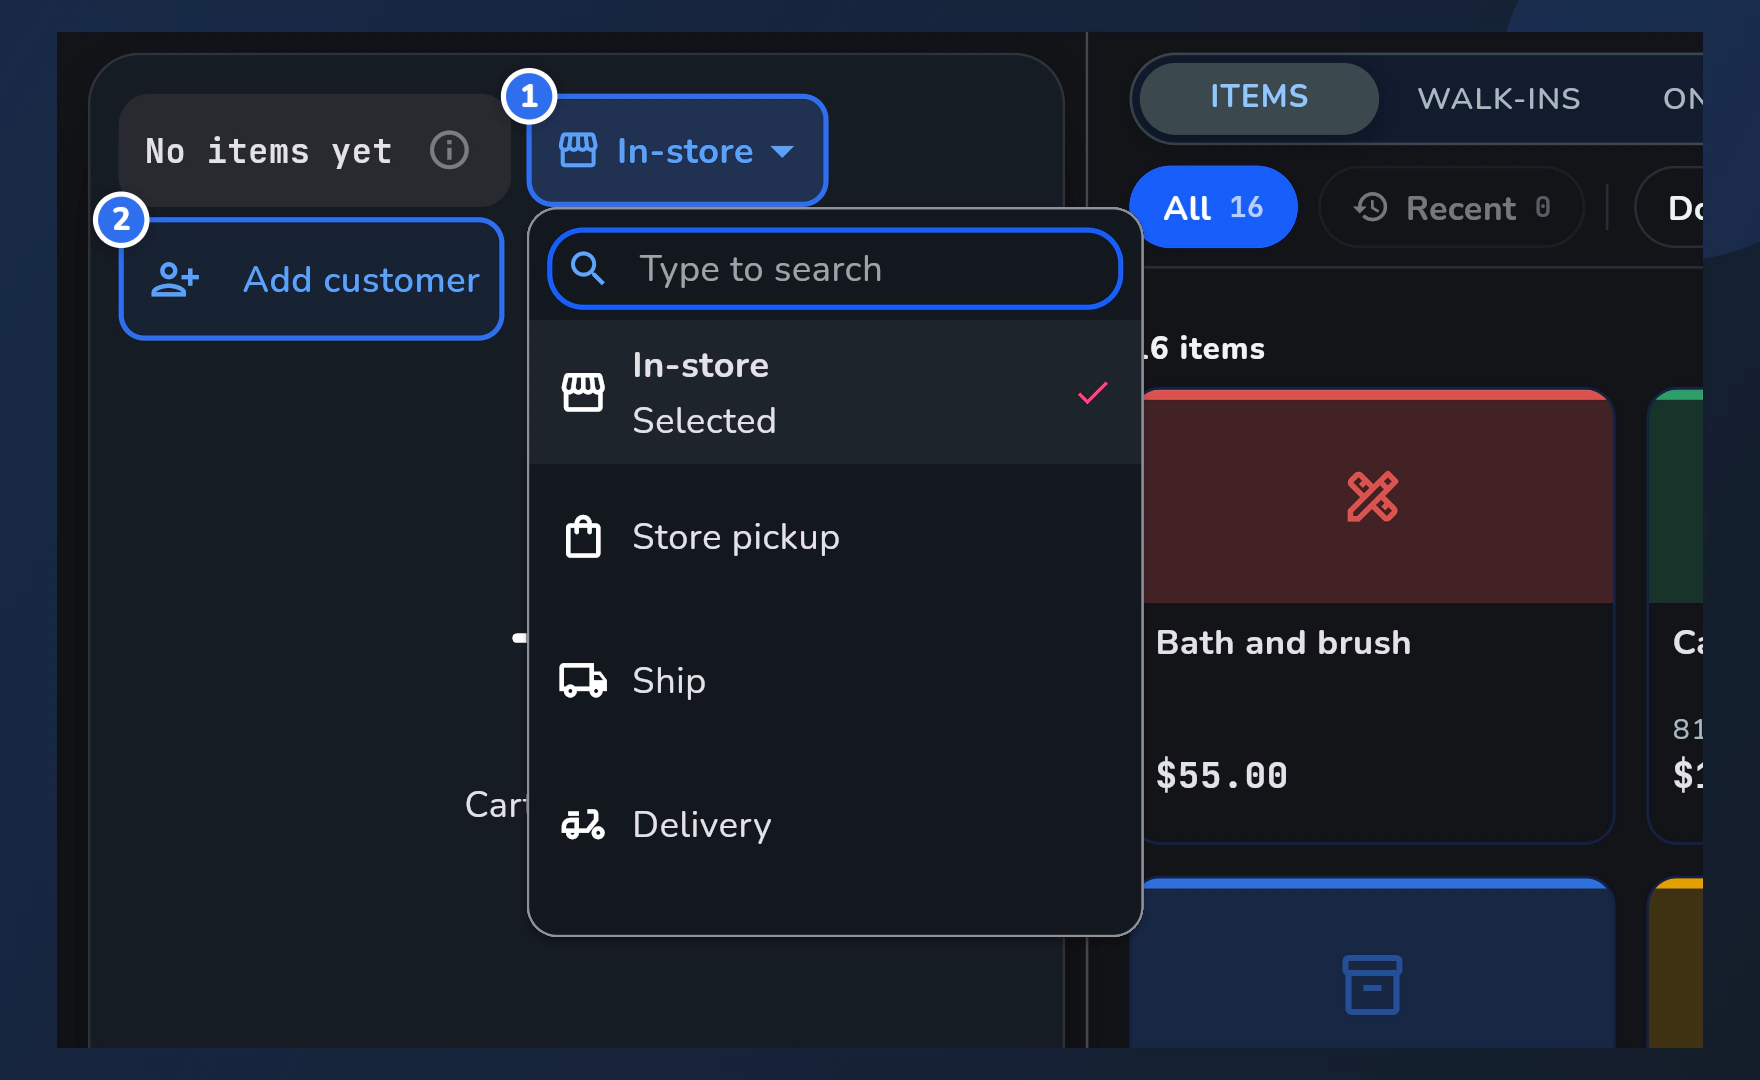Screen dimensions: 1760x1080
Task: Show All 16 items filter
Action: coord(1213,207)
